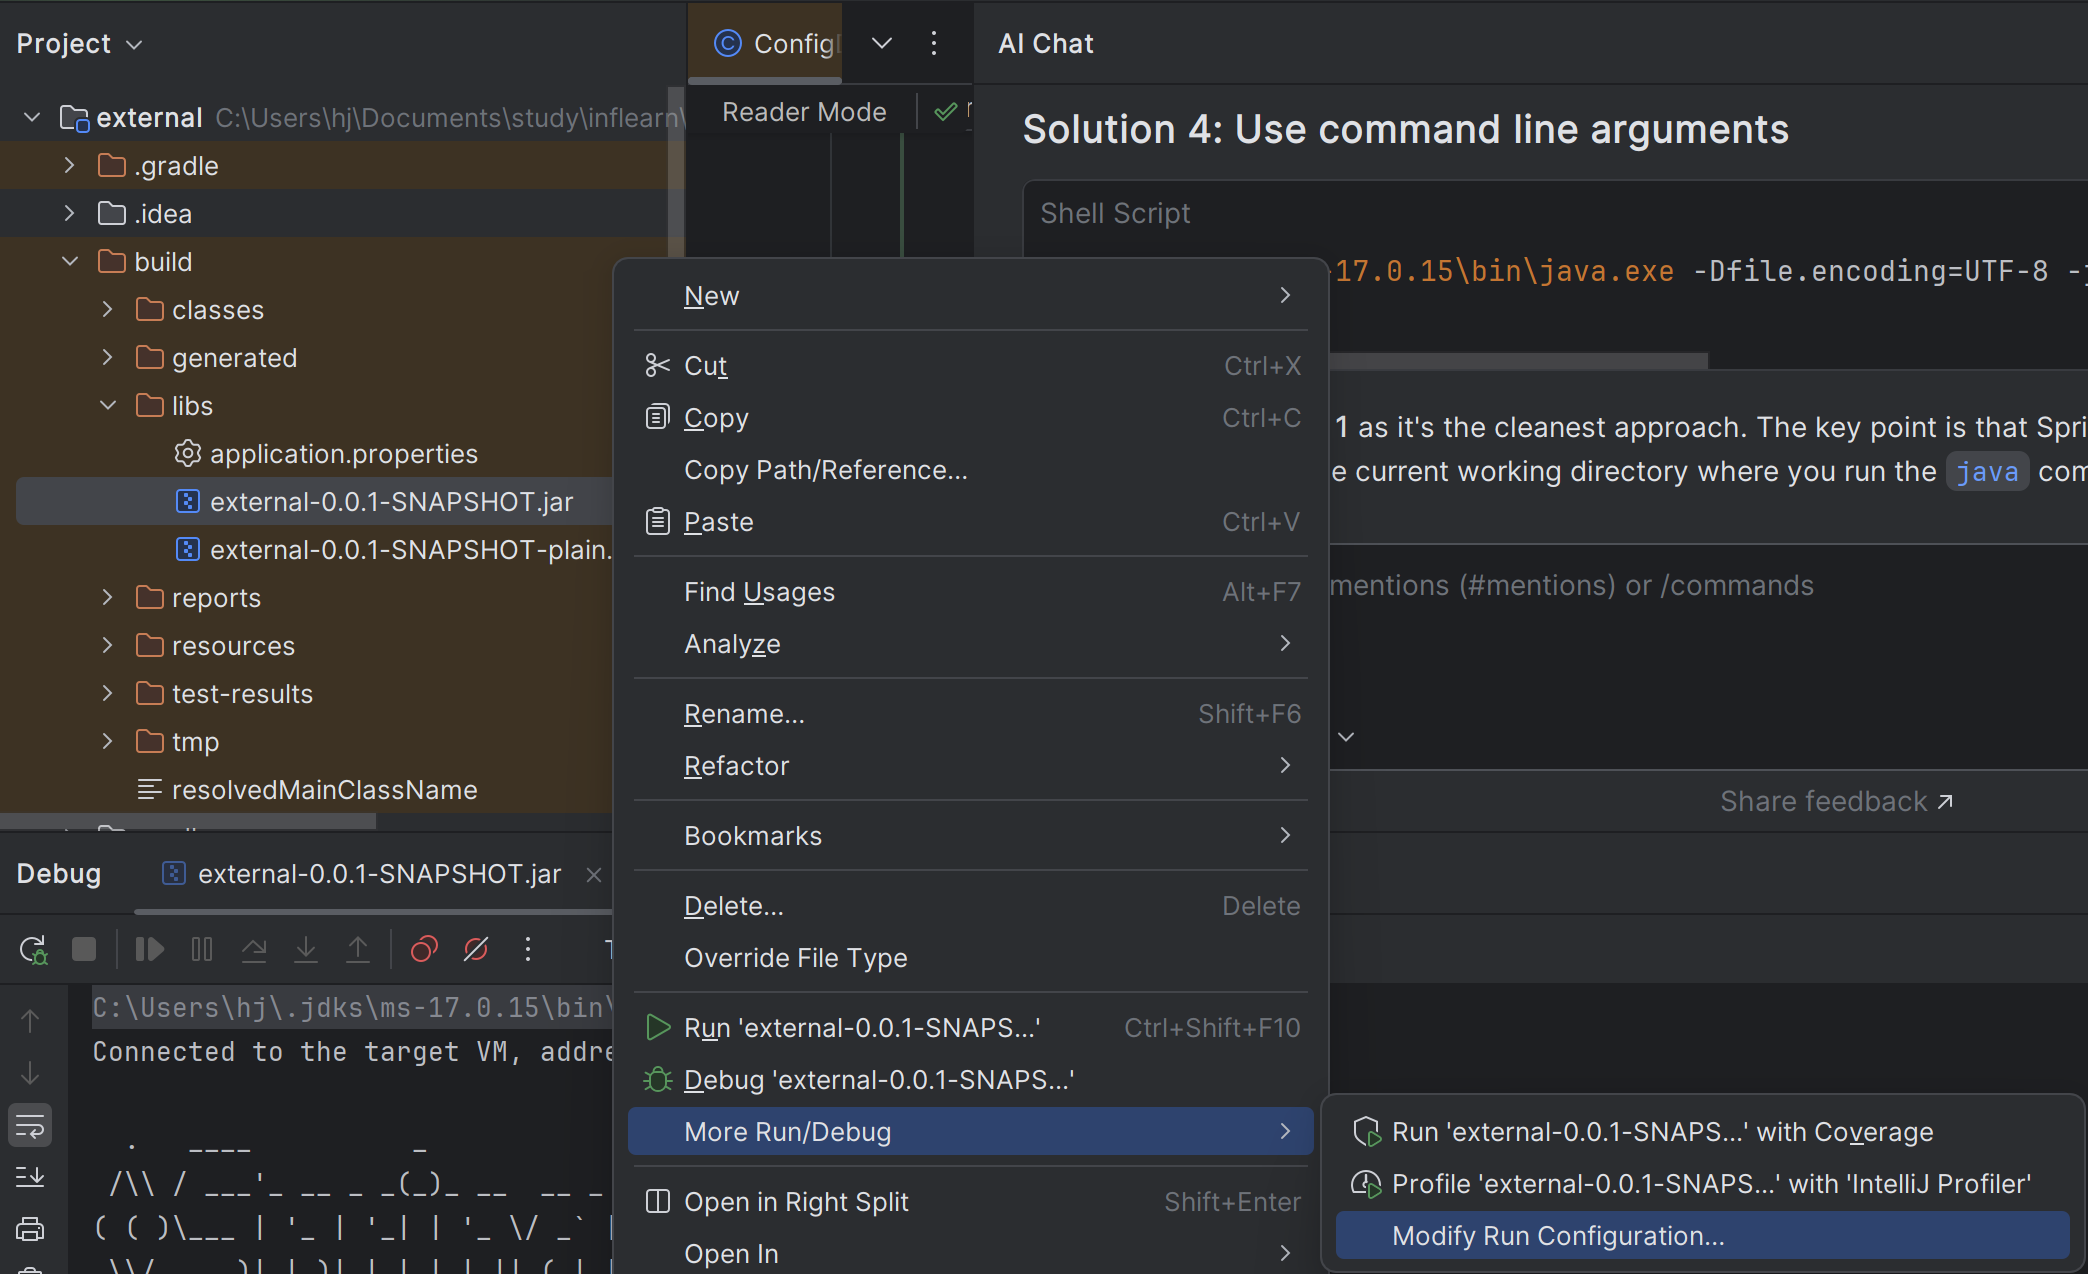The image size is (2088, 1274).
Task: Click the Rerun debug session icon
Action: 33,949
